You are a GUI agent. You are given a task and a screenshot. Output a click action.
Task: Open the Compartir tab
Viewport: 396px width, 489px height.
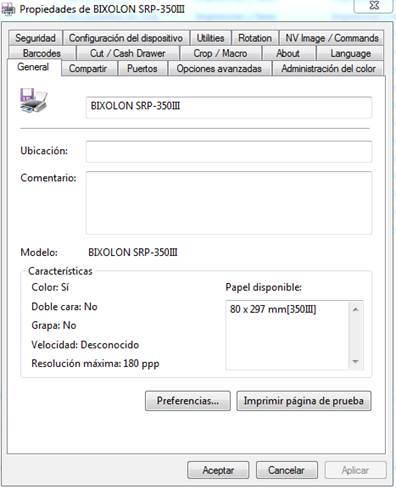click(88, 69)
